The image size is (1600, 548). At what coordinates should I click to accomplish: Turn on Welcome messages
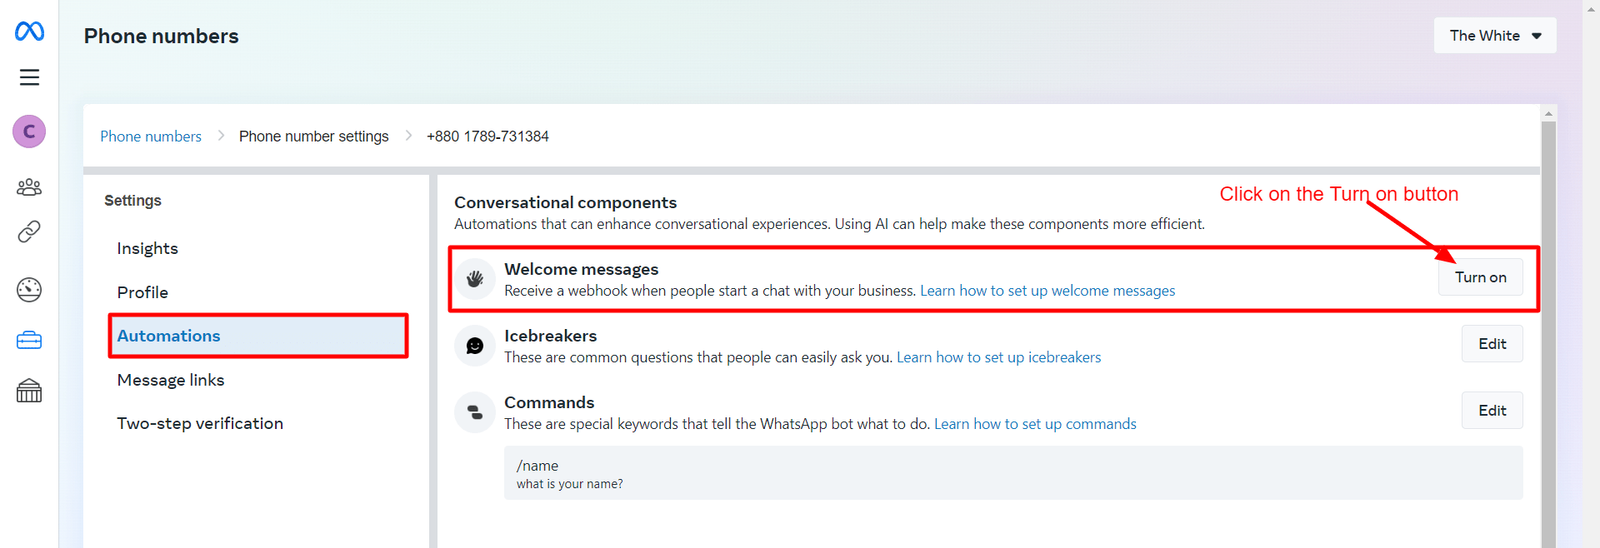(x=1480, y=277)
